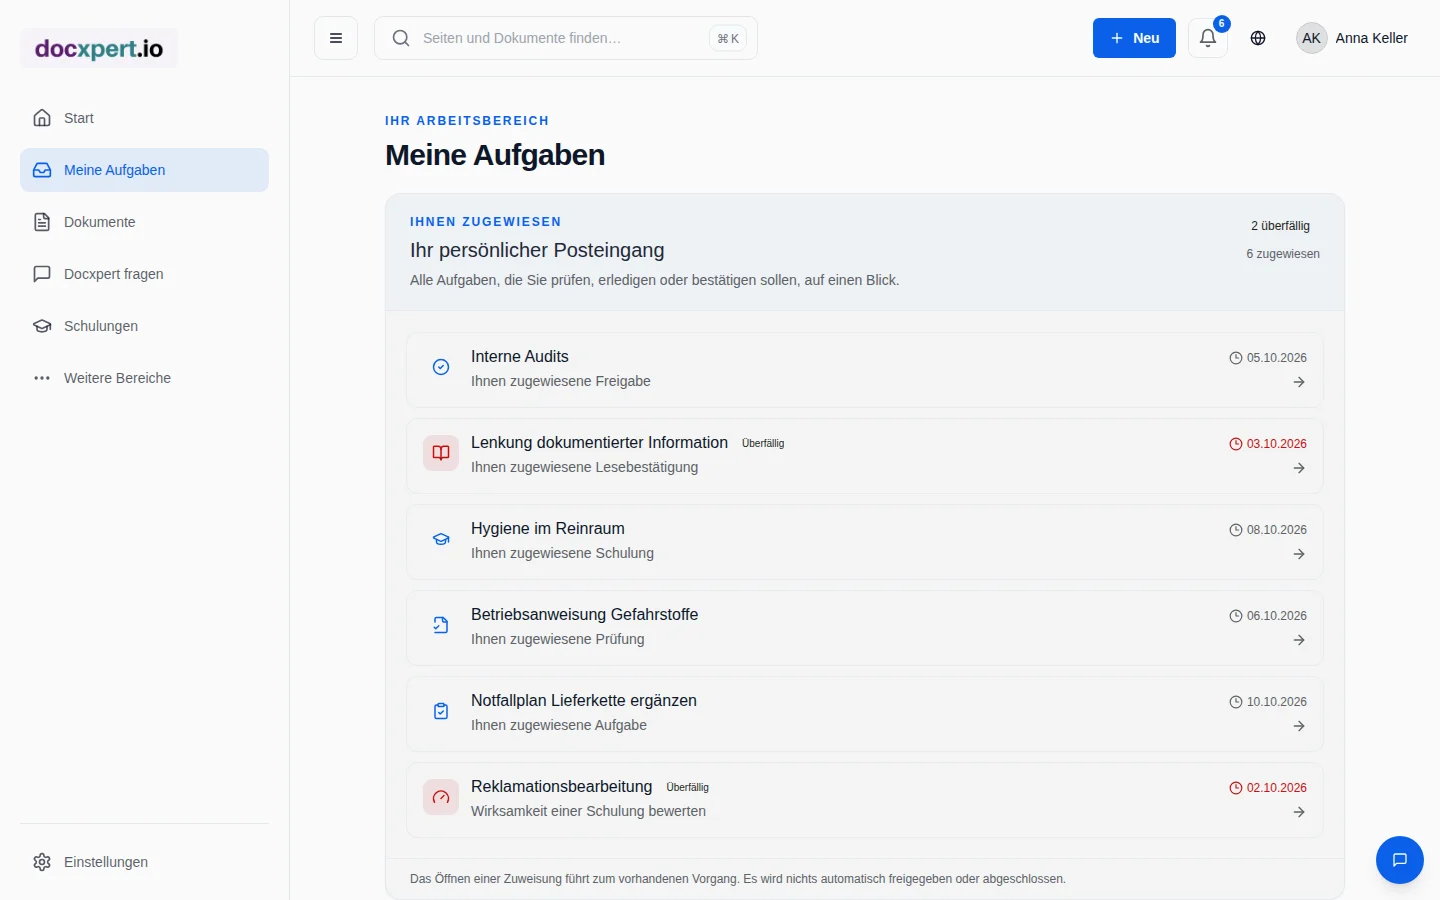Click the Reklamationsbearbeitung title
Image resolution: width=1440 pixels, height=900 pixels.
click(x=562, y=787)
